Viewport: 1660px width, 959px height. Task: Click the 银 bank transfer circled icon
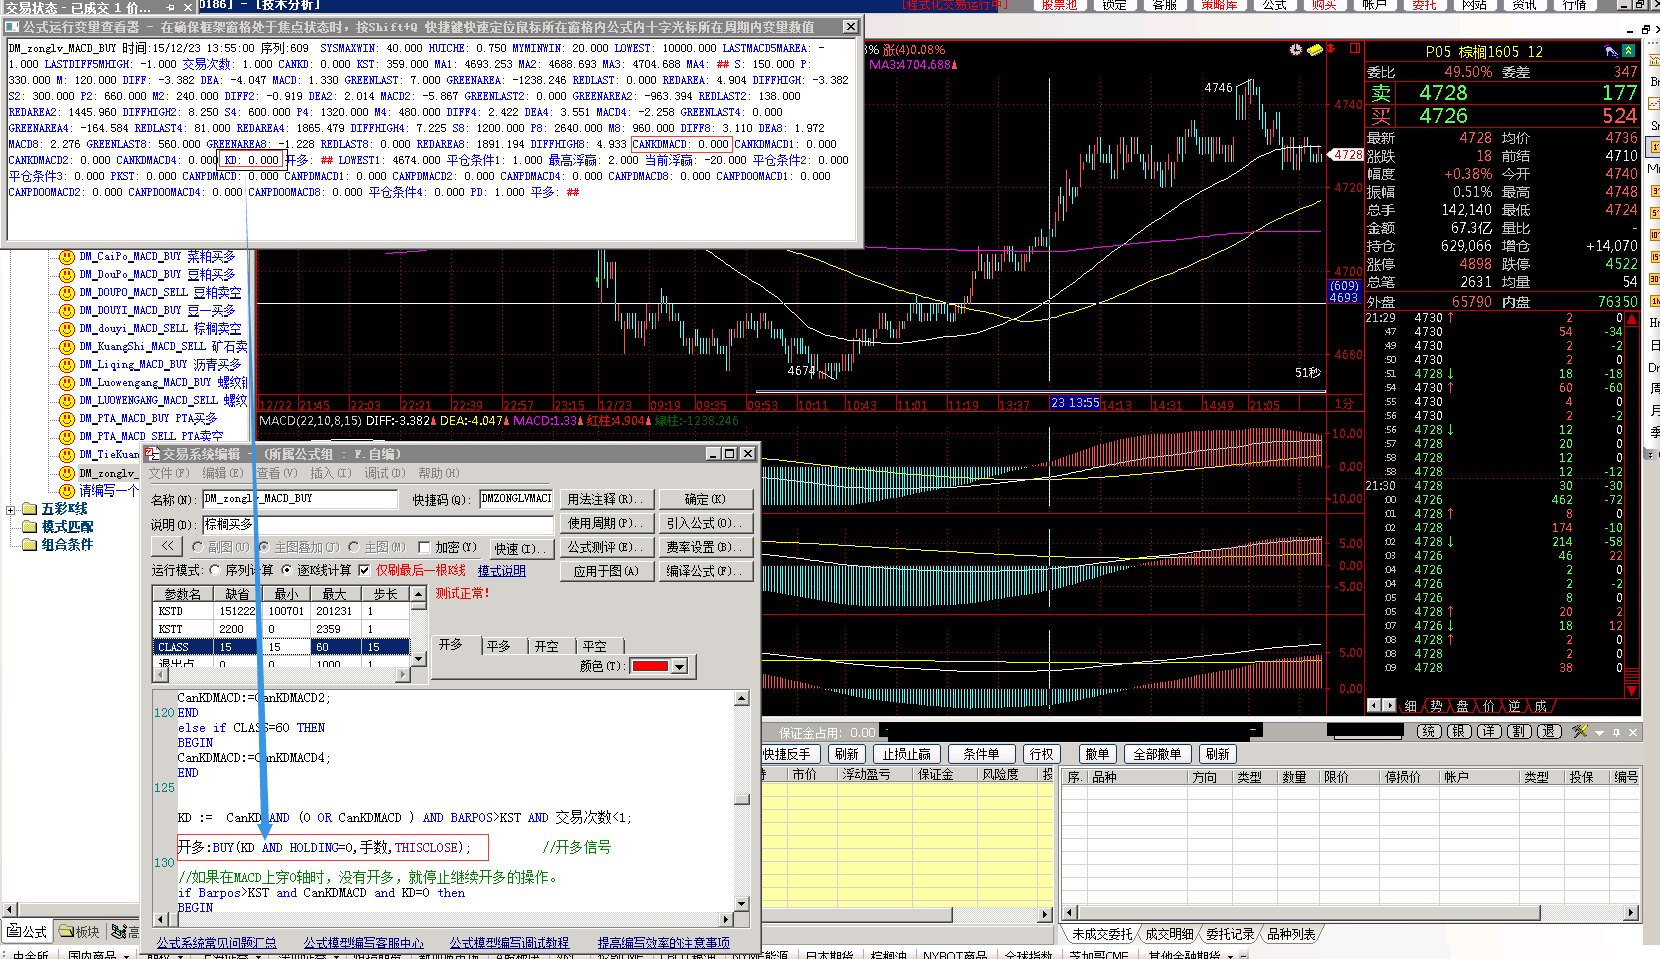(1459, 732)
